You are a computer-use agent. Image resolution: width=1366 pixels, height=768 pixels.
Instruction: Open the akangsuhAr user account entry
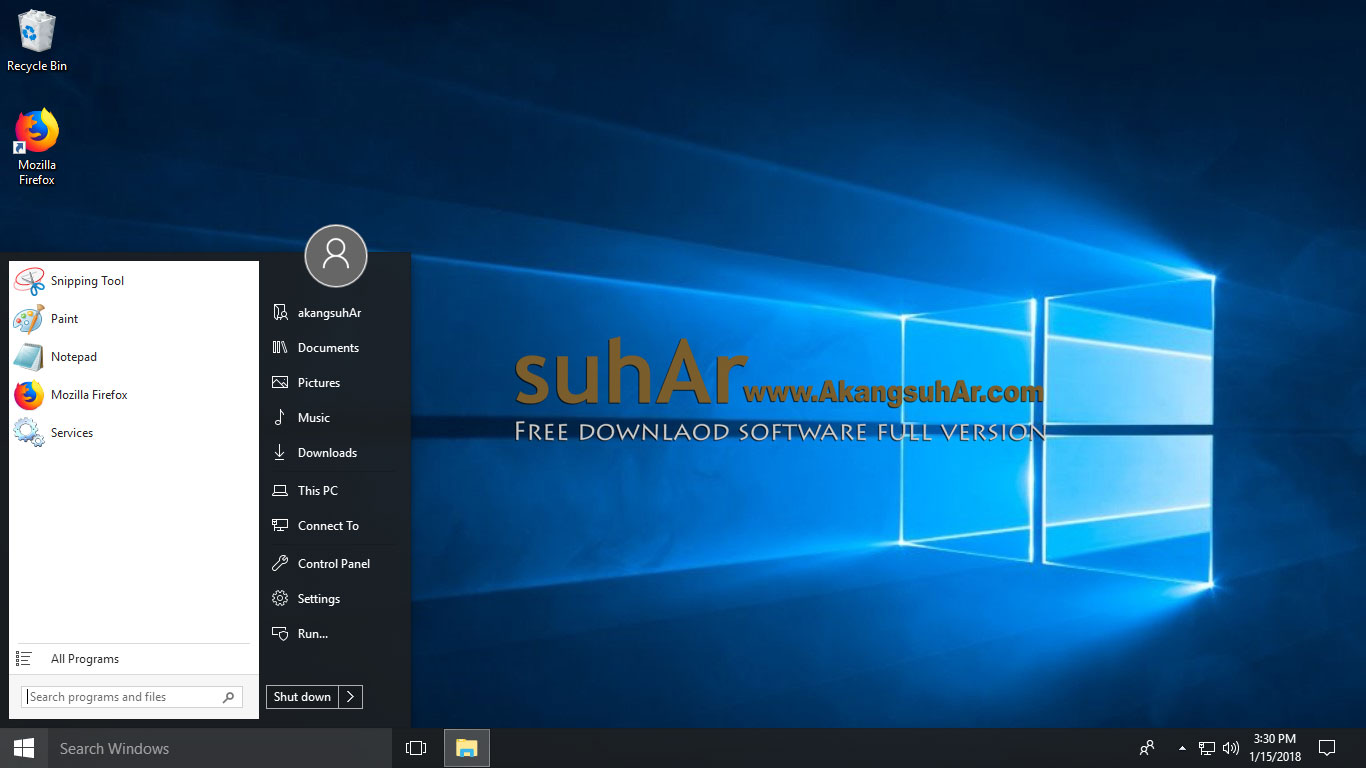(x=328, y=312)
